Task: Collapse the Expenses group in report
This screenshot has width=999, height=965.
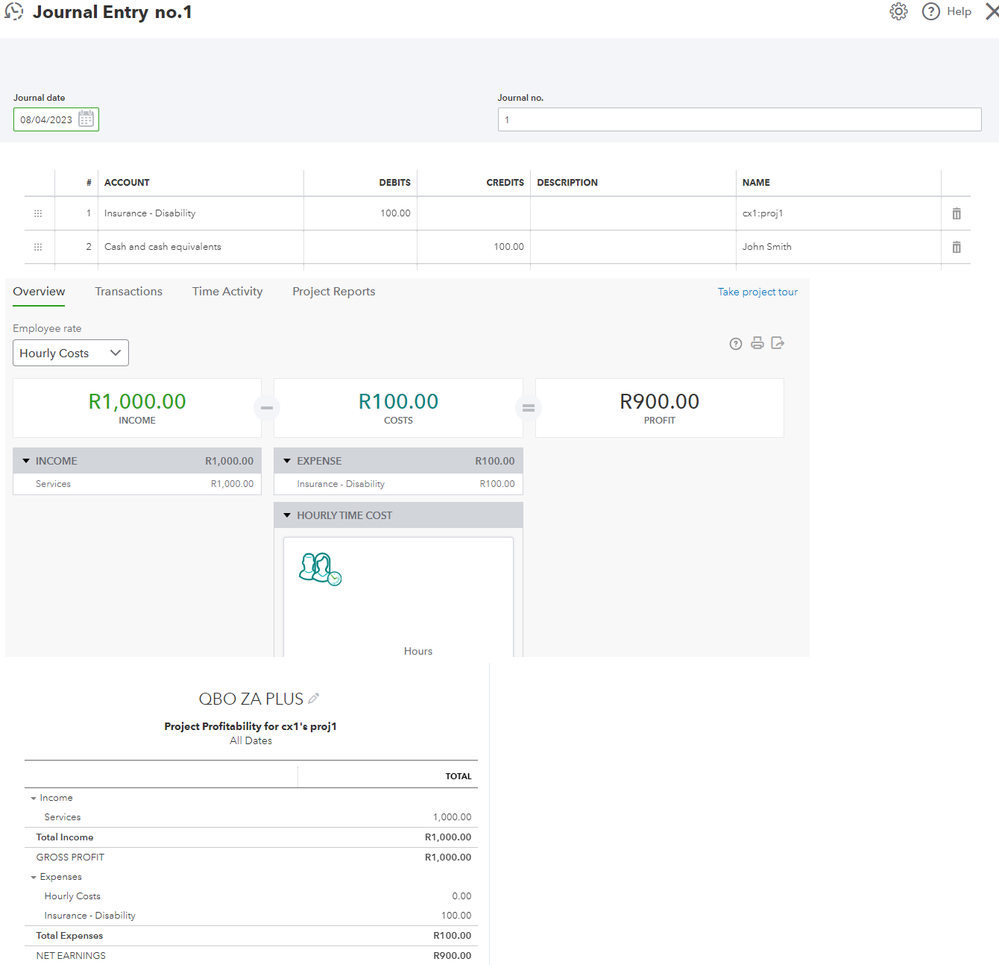Action: click(33, 877)
